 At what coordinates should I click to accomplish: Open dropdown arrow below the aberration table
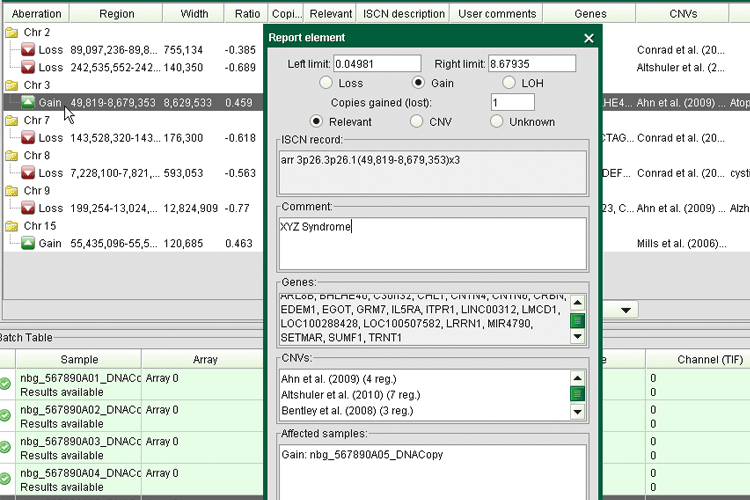627,310
